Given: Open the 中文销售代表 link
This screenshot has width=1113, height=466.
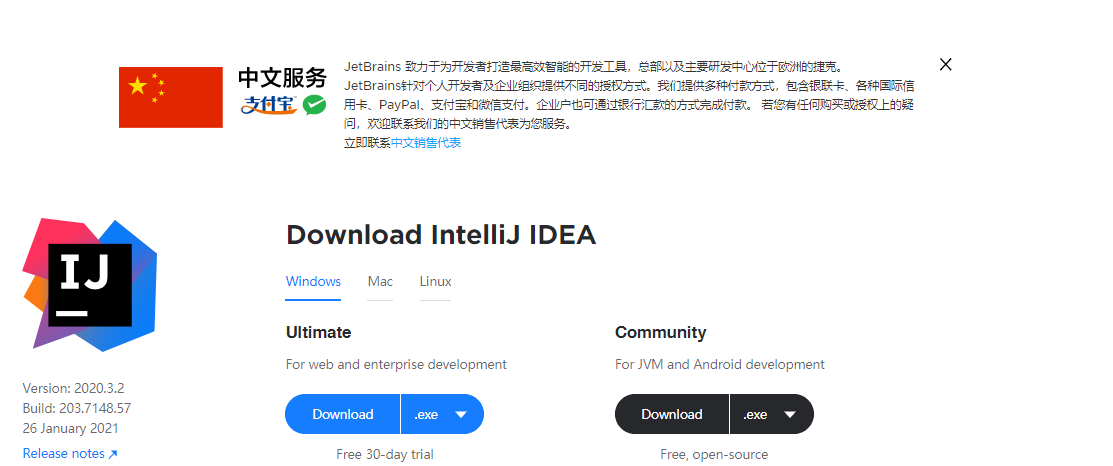Looking at the screenshot, I should click(426, 143).
